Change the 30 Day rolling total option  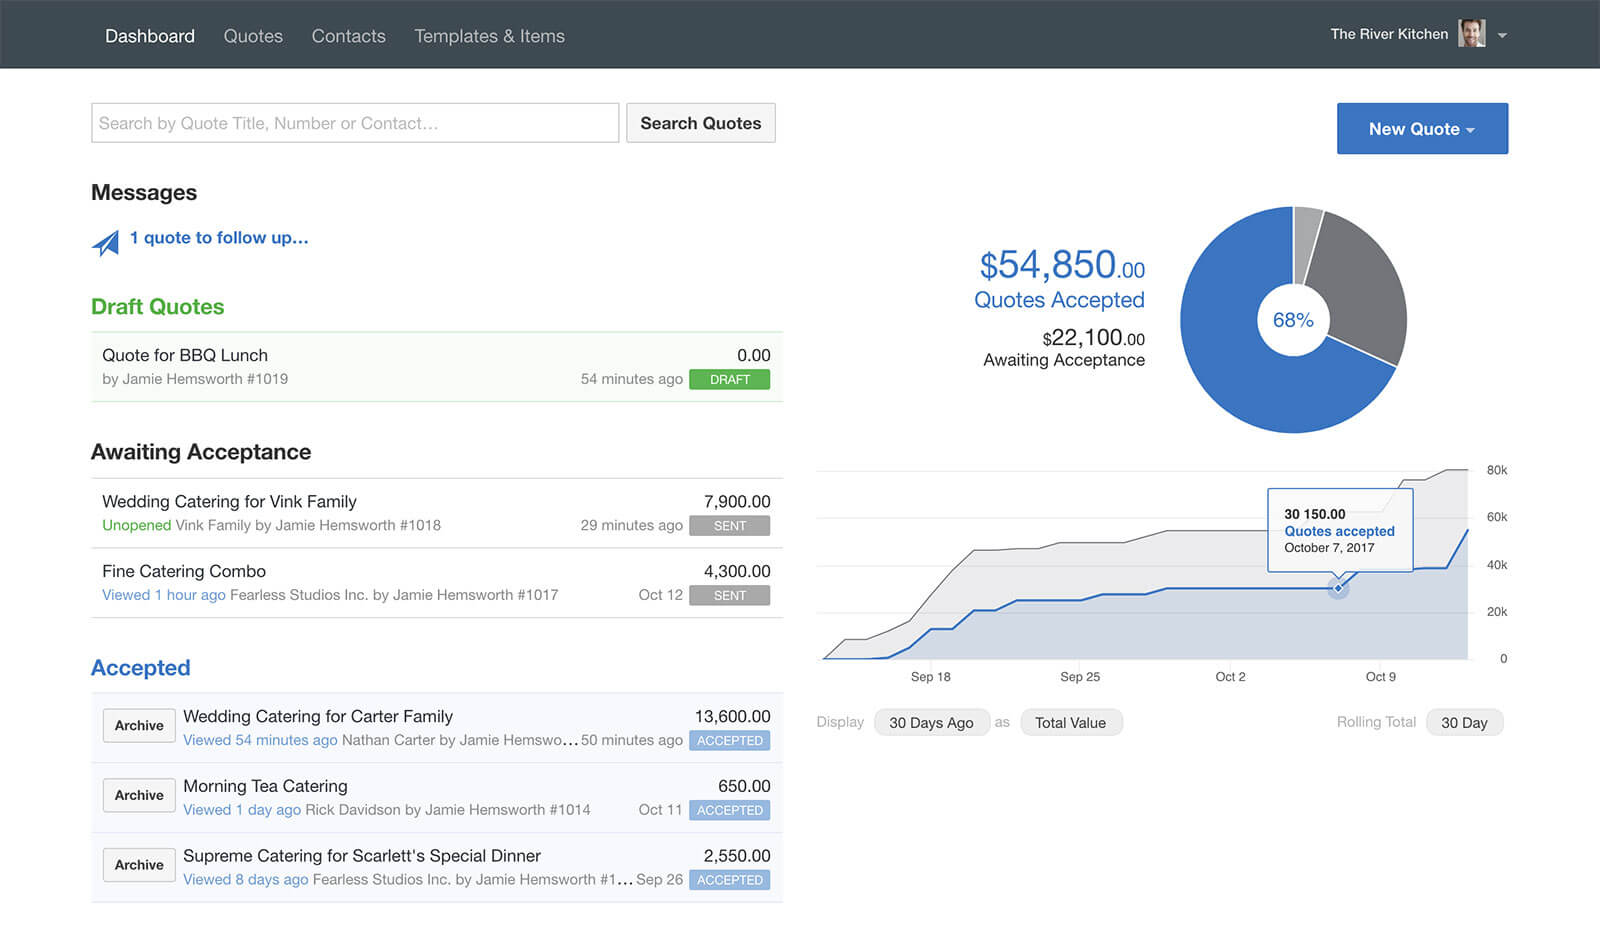click(1463, 722)
